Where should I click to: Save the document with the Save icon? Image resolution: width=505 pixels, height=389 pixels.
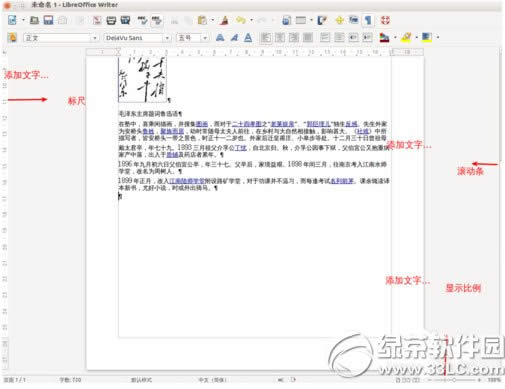click(x=49, y=20)
